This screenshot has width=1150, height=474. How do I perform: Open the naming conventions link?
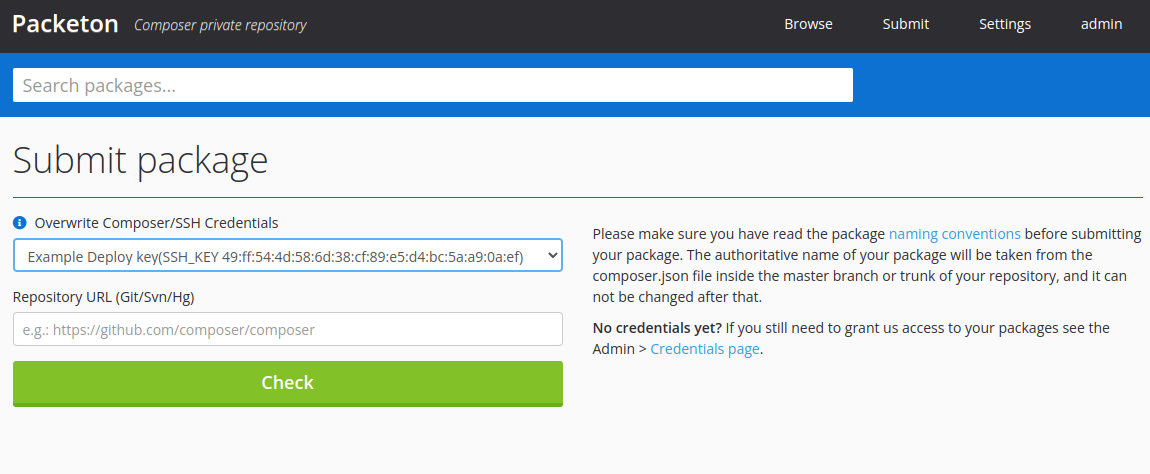point(954,234)
